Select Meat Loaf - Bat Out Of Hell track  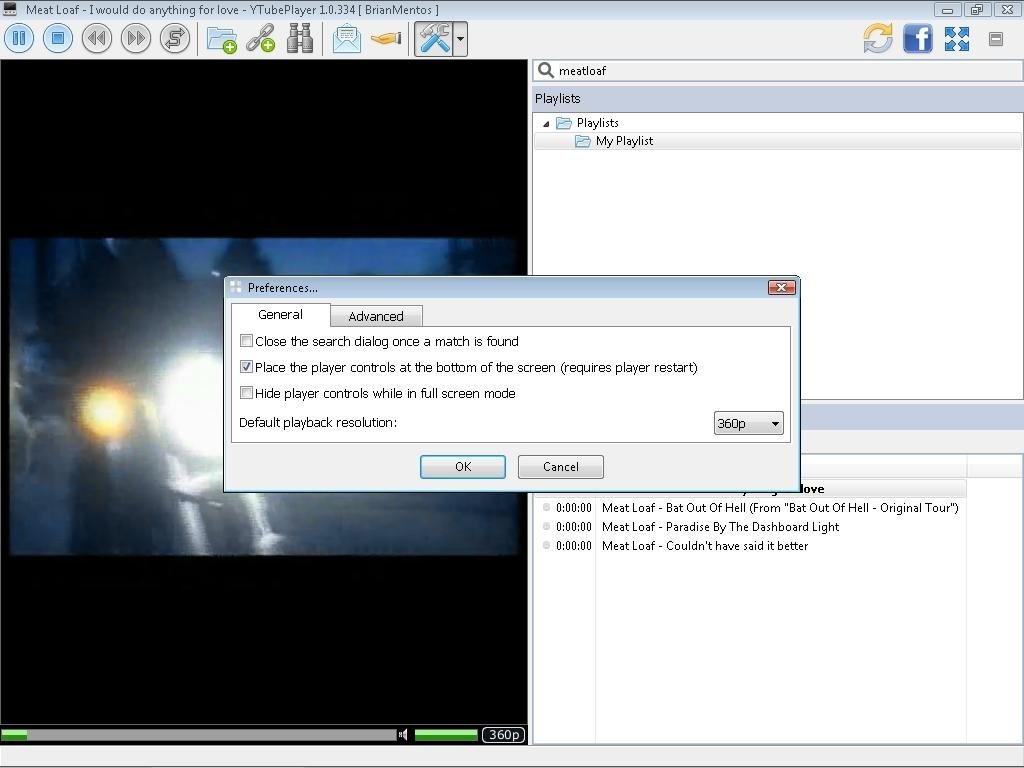780,508
